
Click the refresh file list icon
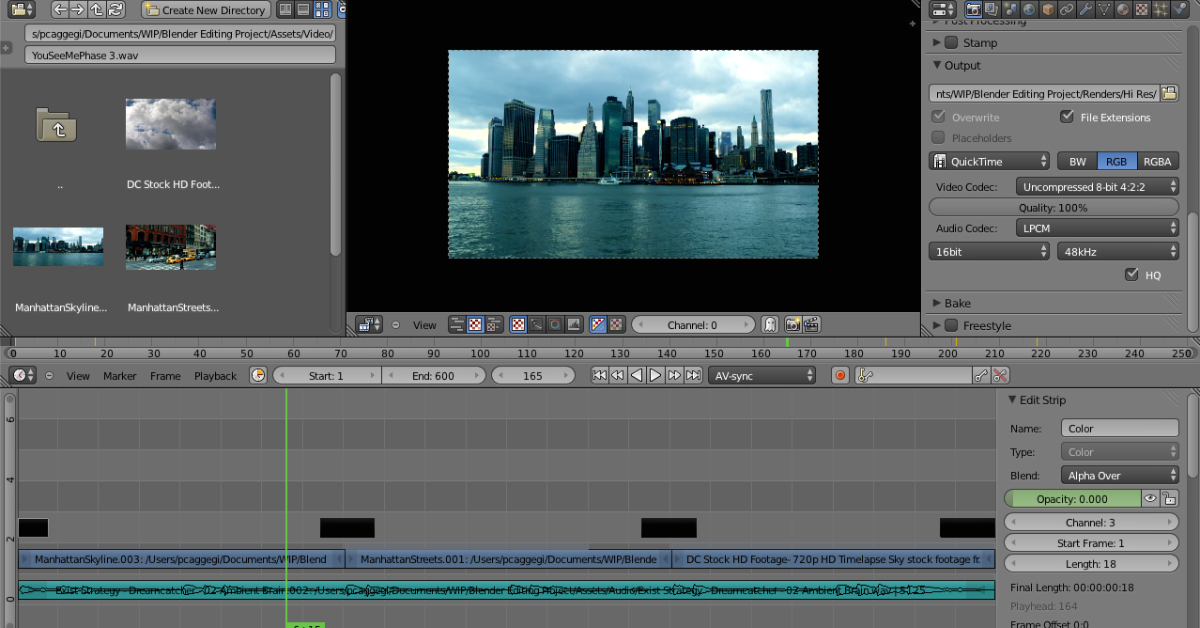[117, 10]
